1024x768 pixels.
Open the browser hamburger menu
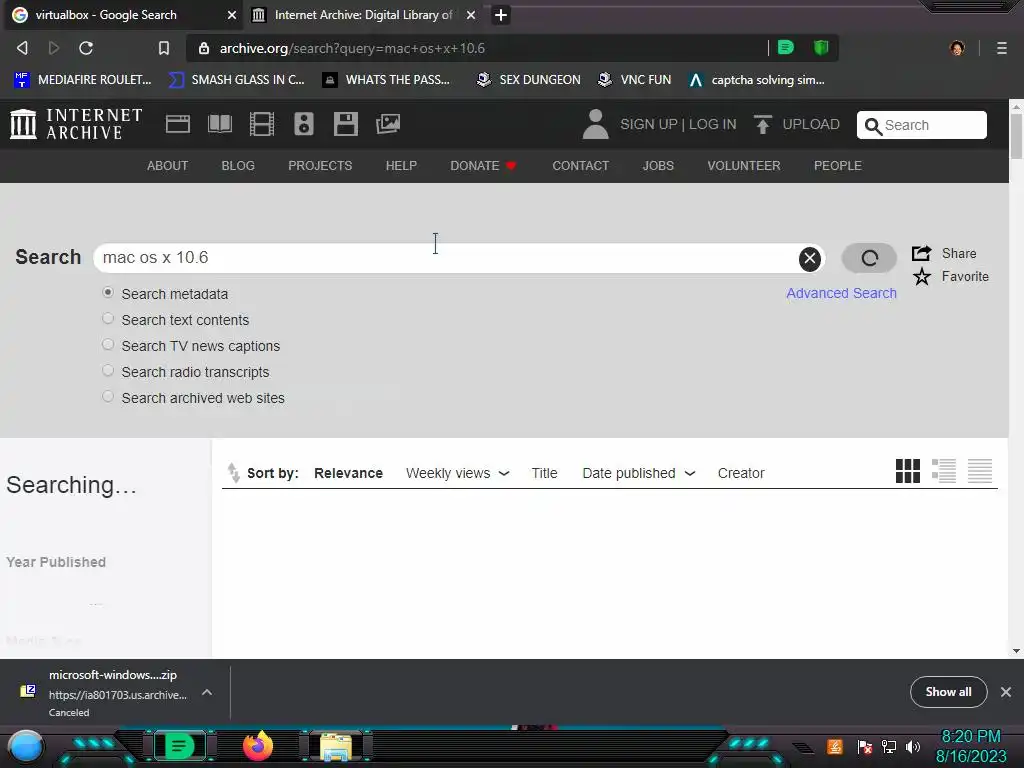1002,48
